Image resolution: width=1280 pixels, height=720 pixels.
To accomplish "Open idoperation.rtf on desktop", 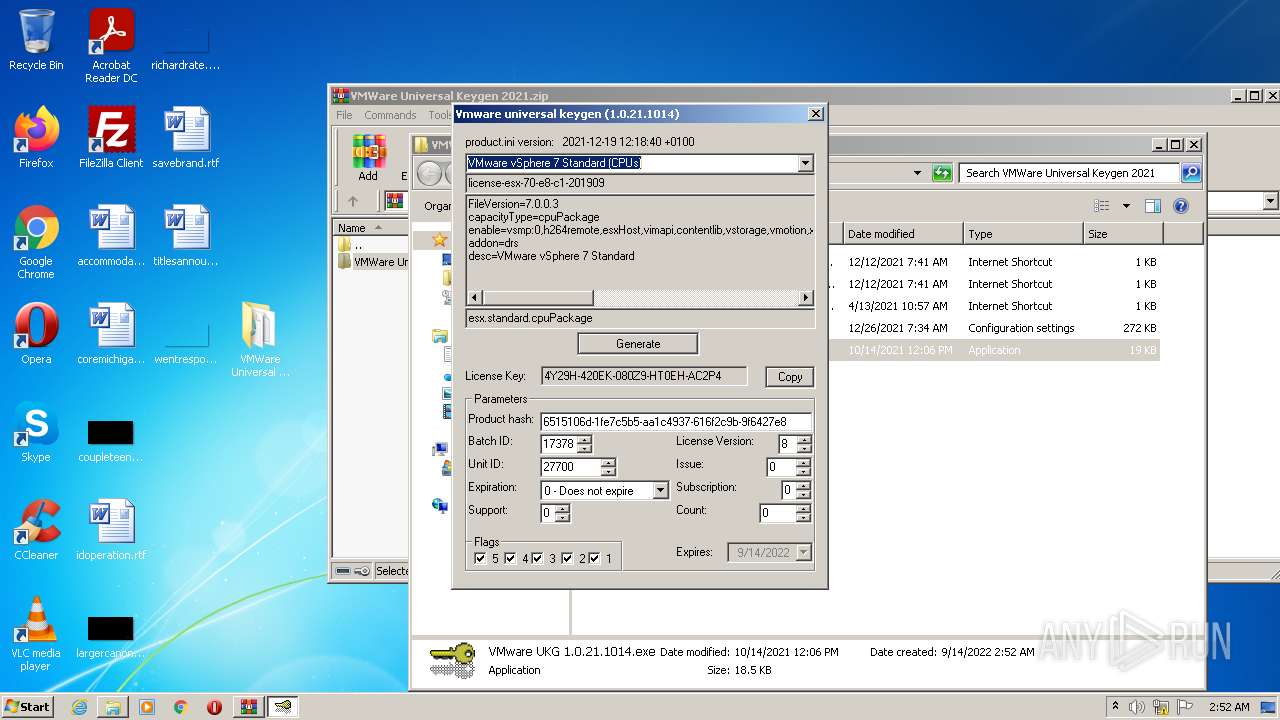I will (111, 530).
